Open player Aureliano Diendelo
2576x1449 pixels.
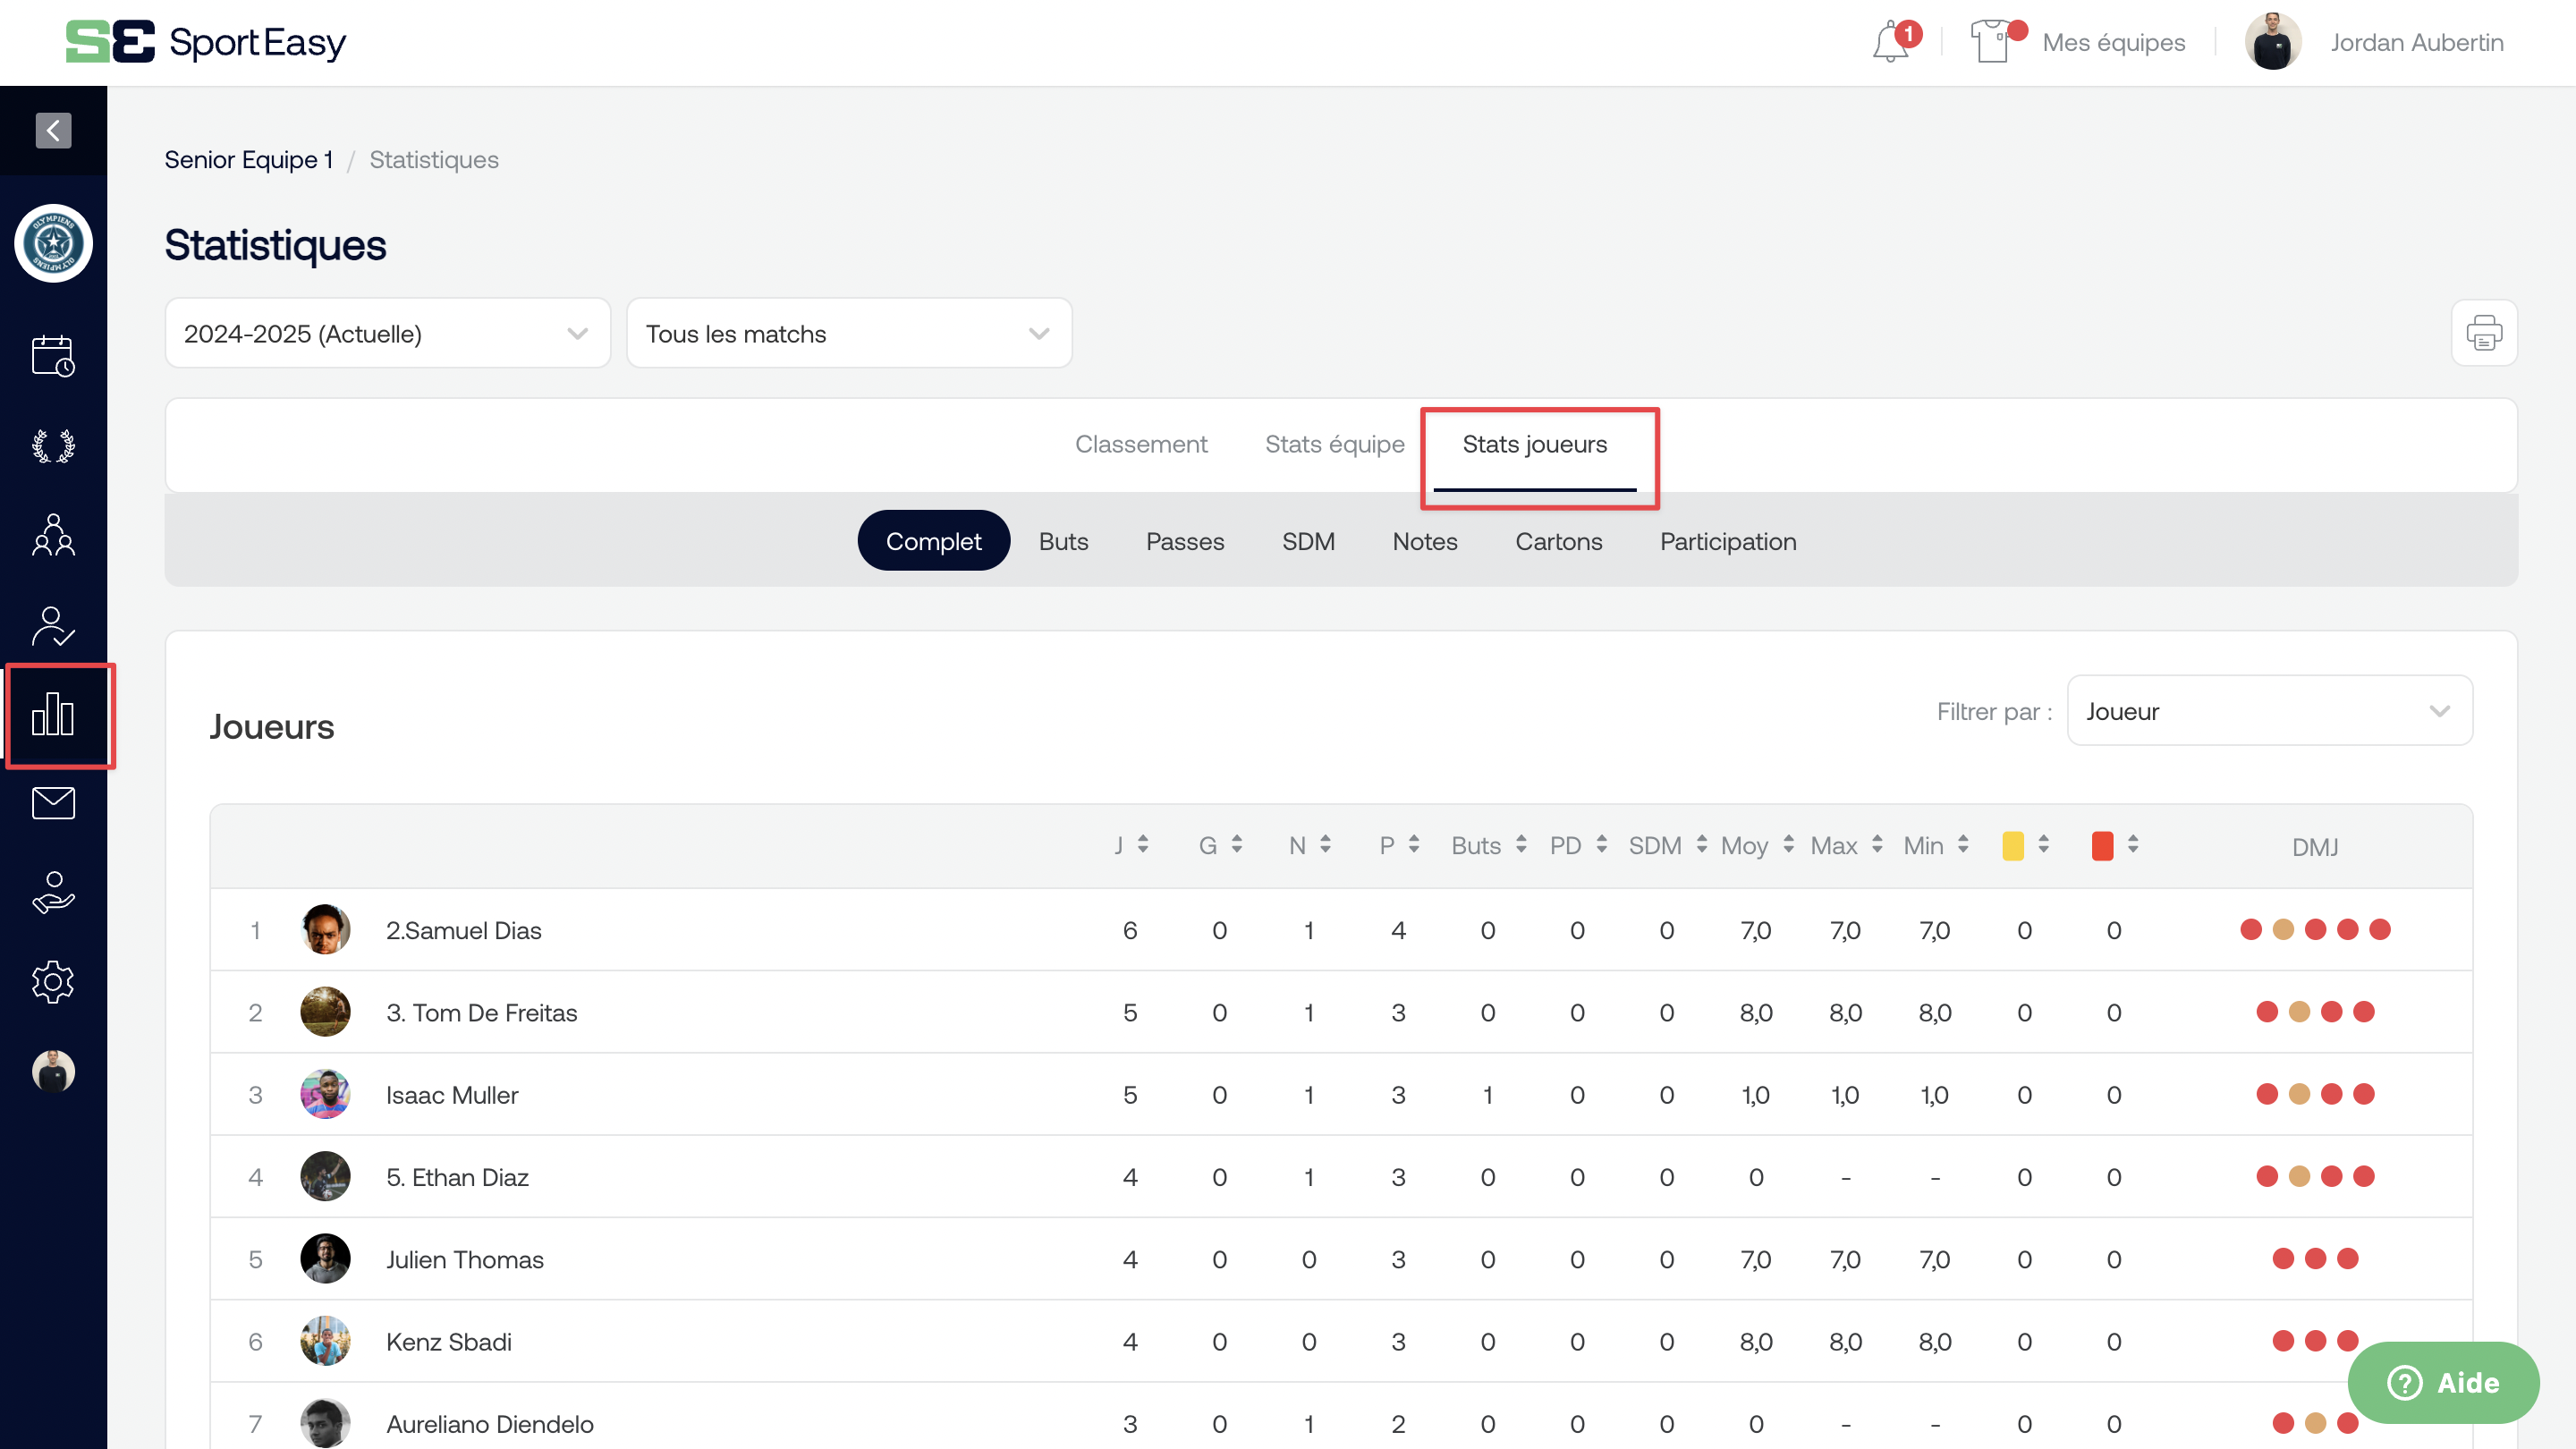pos(490,1424)
